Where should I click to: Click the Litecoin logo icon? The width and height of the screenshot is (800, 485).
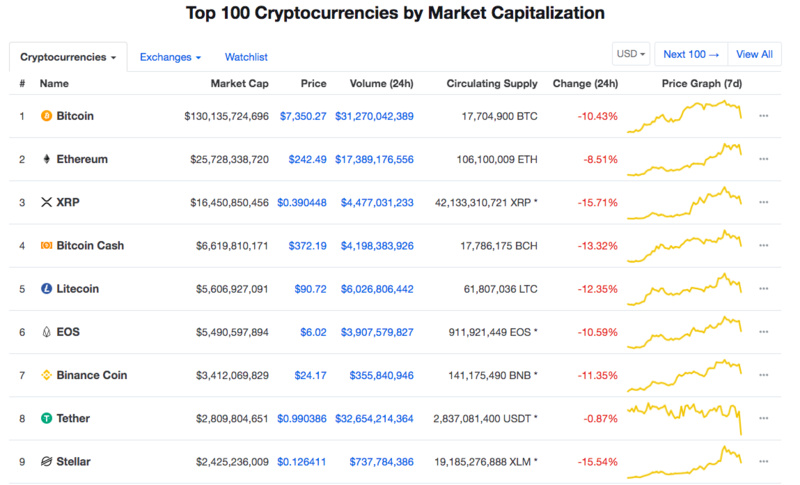[x=46, y=289]
